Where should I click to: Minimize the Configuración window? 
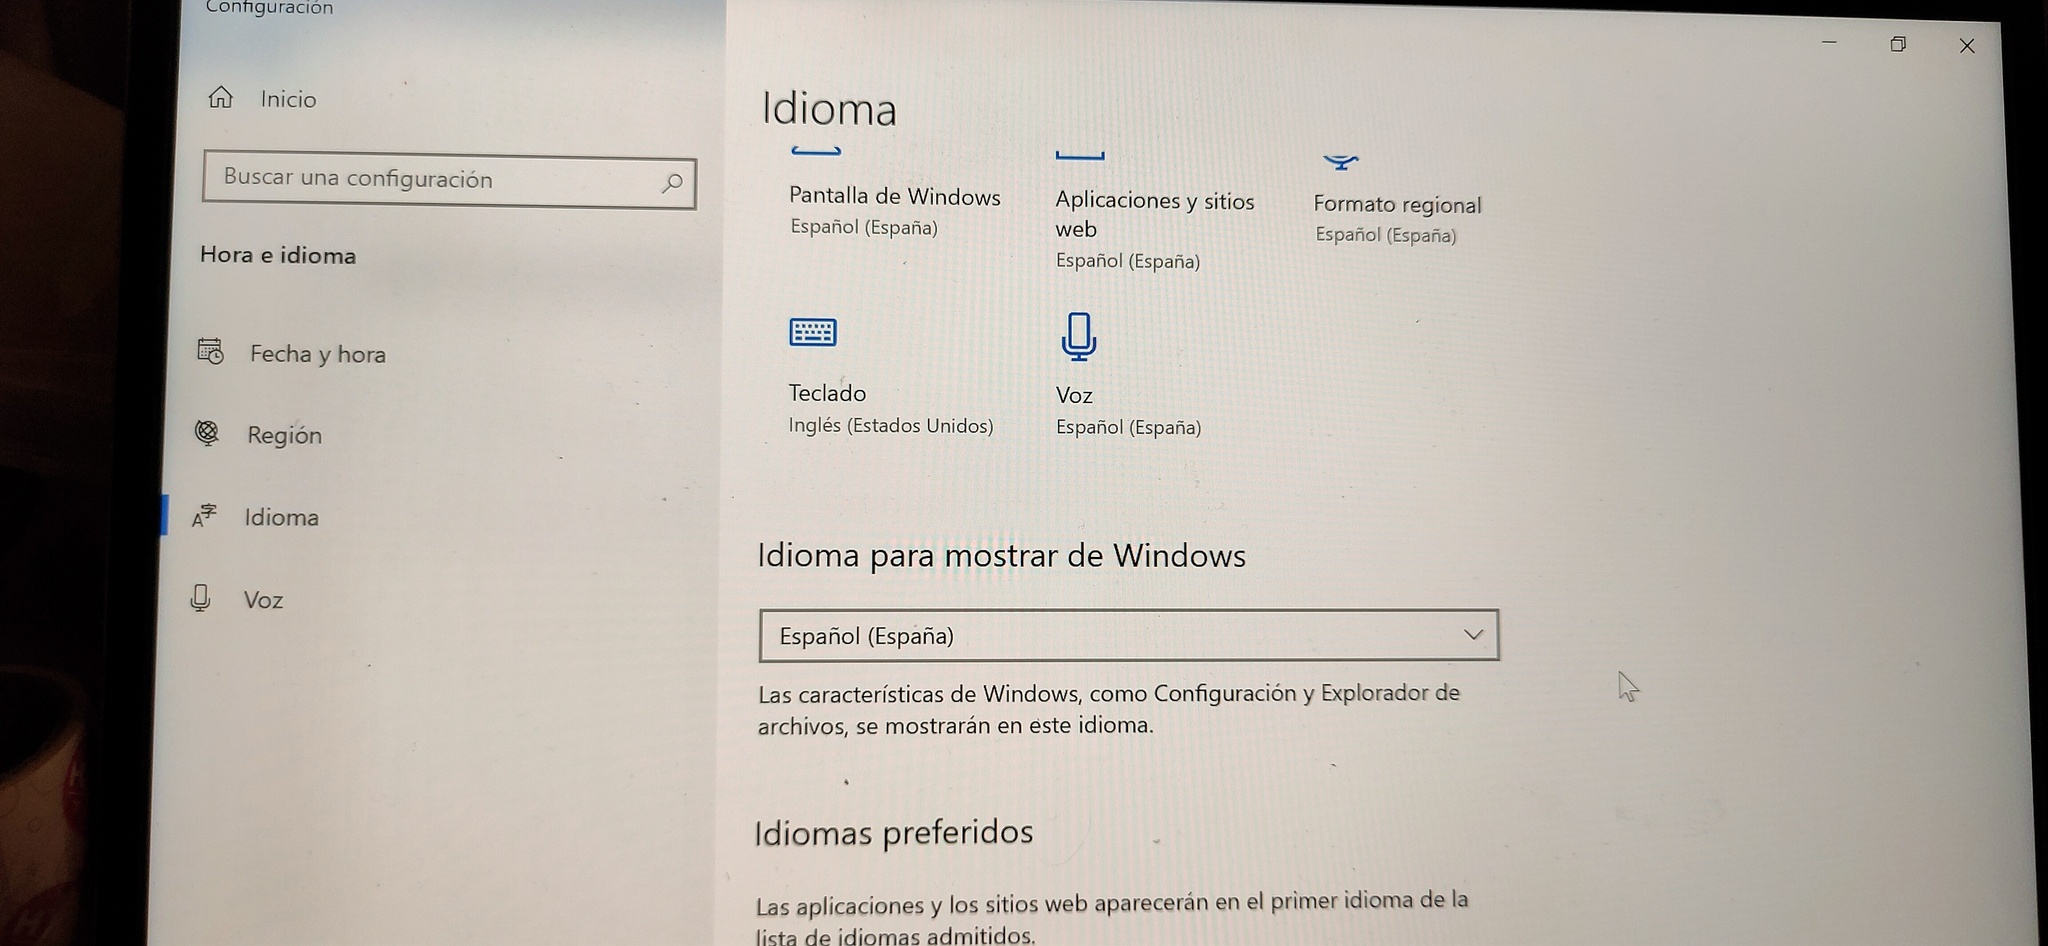click(x=1829, y=43)
